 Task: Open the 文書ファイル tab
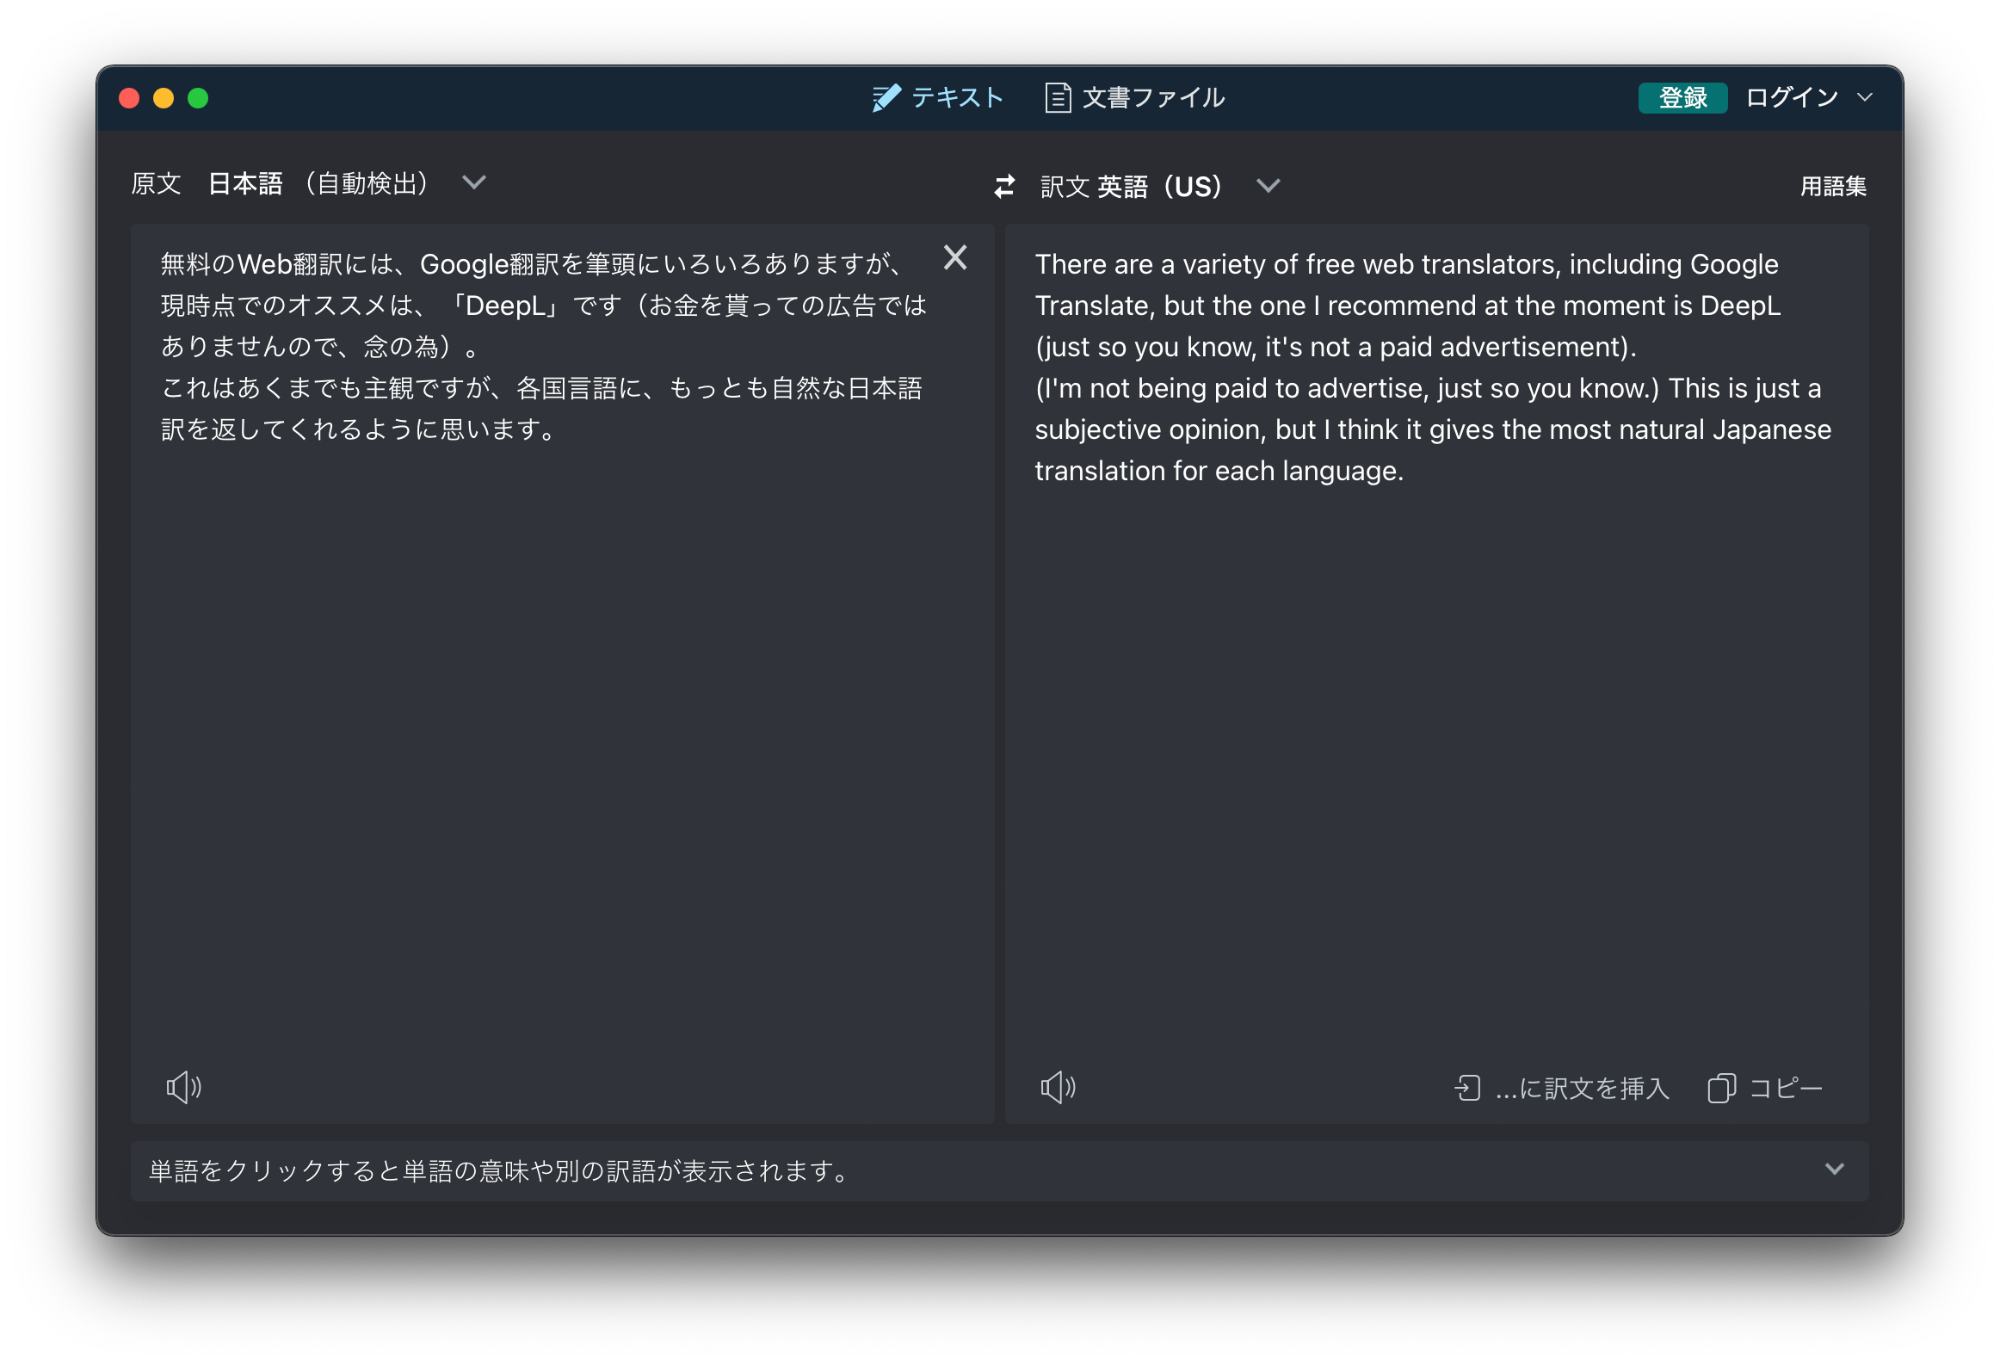tap(1134, 97)
